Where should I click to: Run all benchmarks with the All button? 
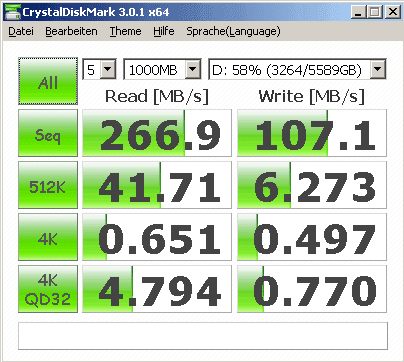48,81
